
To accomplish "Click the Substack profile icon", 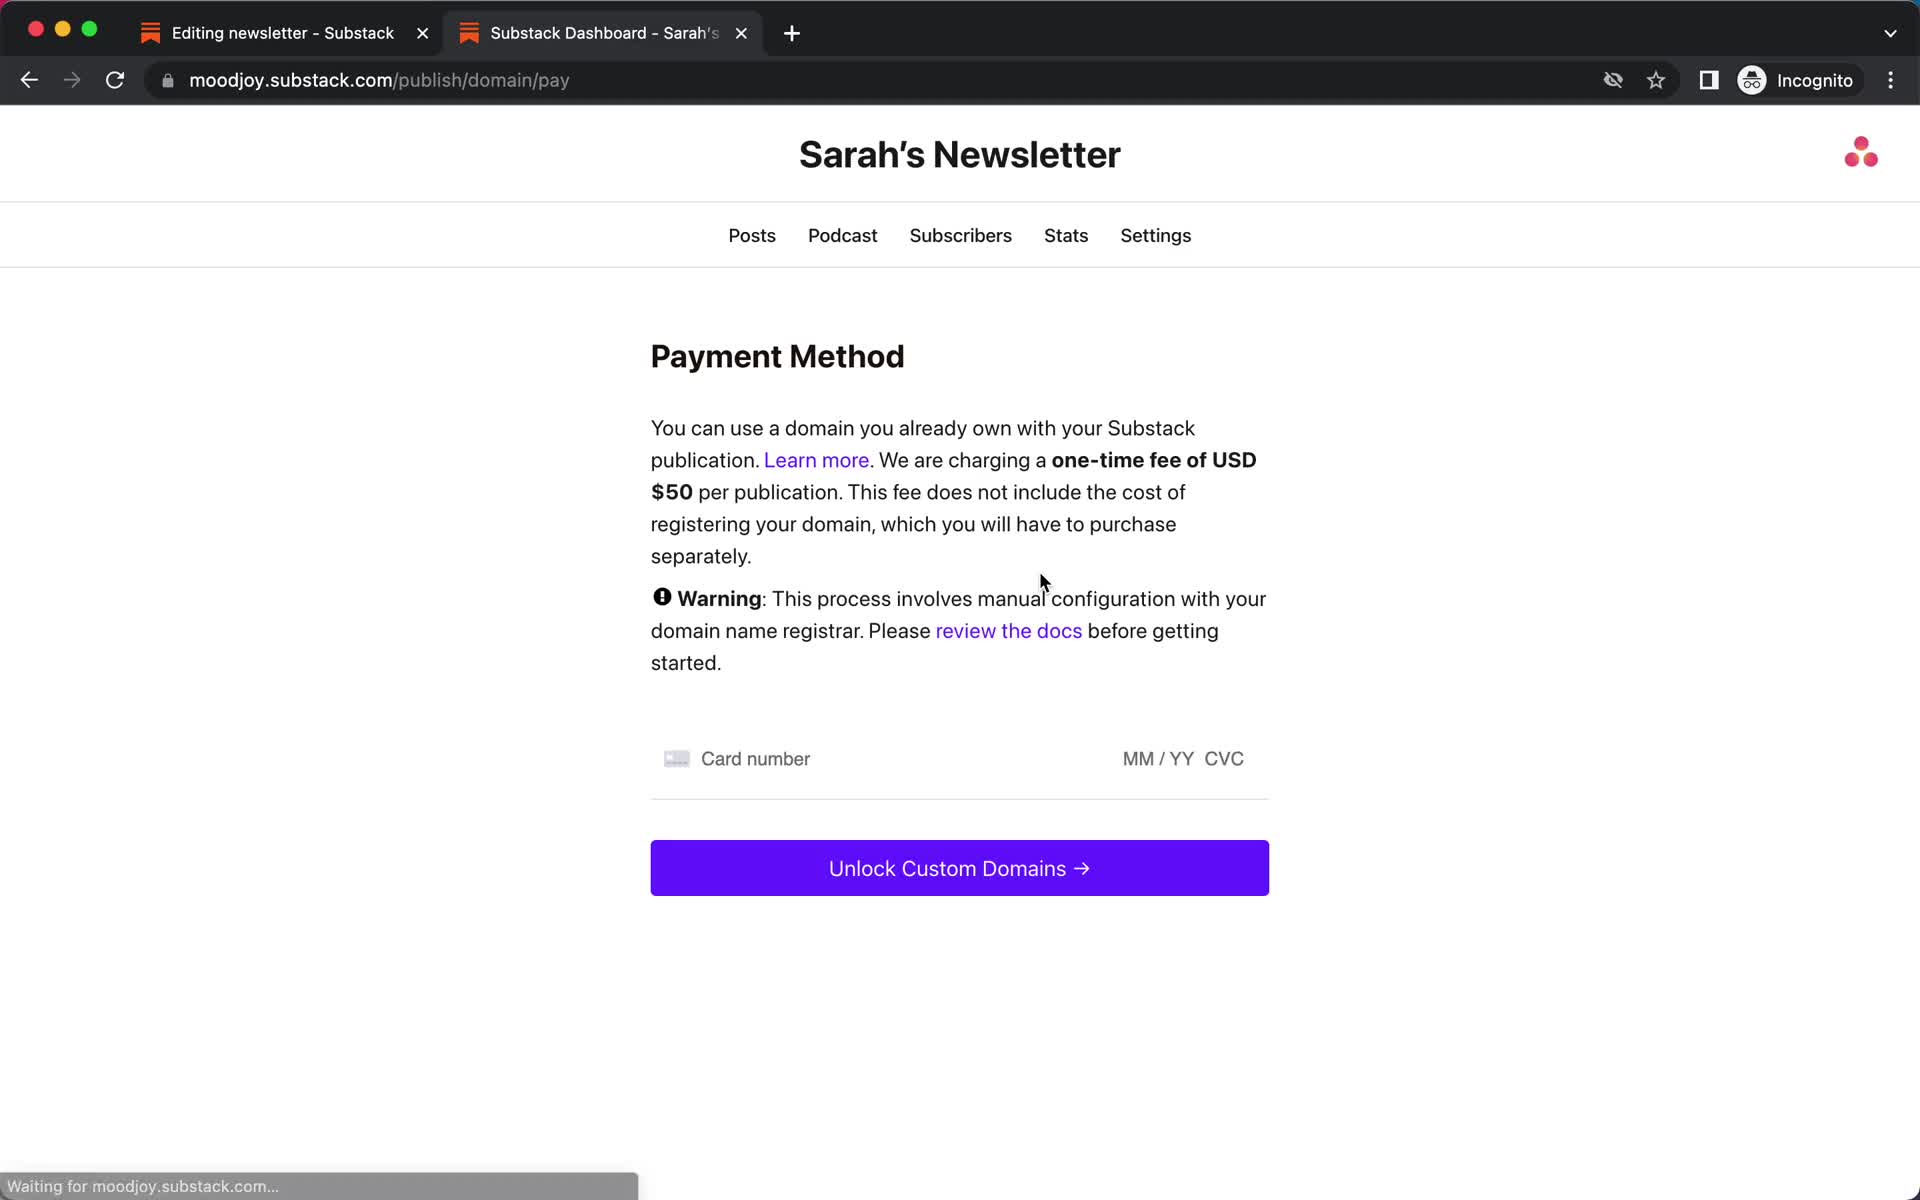I will (x=1861, y=152).
